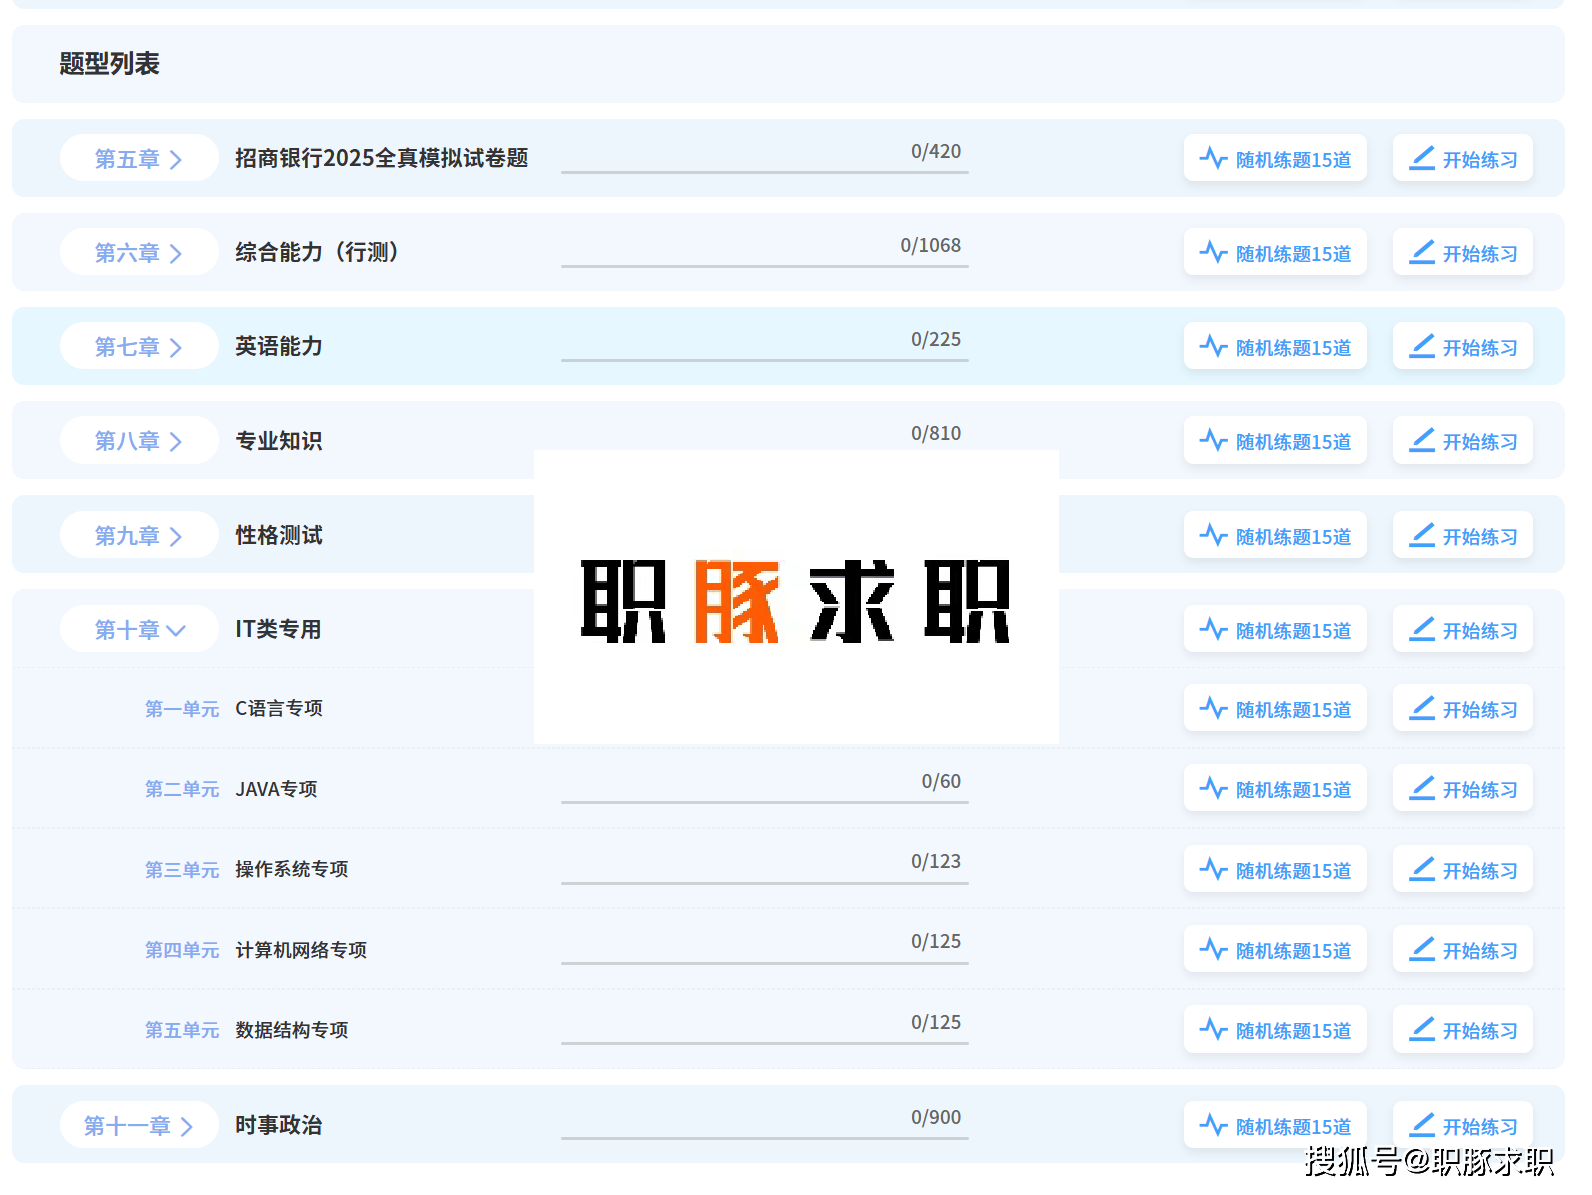The height and width of the screenshot is (1195, 1592).
Task: Click pulse icon in IT类专用 row
Action: 1213,630
